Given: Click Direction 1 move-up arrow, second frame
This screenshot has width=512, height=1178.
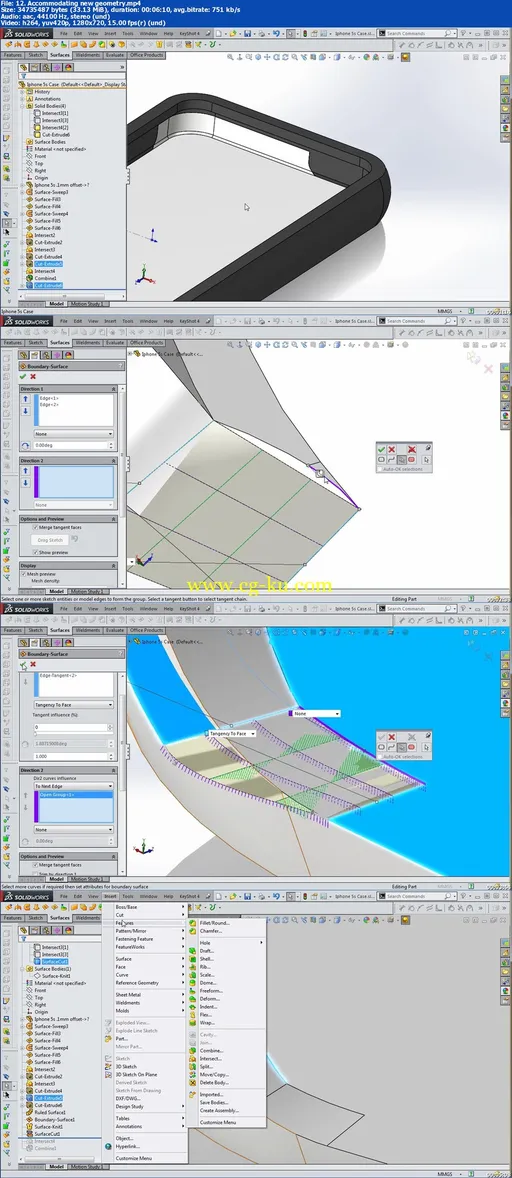Looking at the screenshot, I should pyautogui.click(x=26, y=399).
